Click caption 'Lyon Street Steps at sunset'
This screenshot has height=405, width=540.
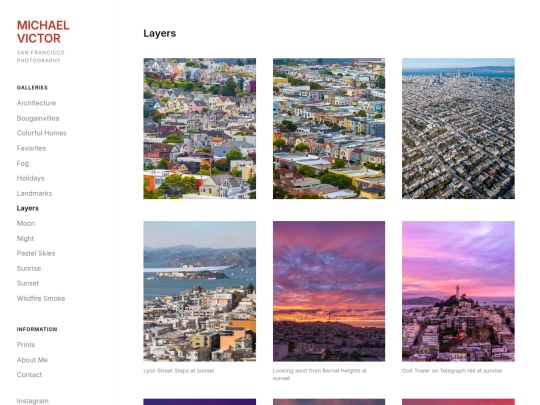pyautogui.click(x=179, y=371)
